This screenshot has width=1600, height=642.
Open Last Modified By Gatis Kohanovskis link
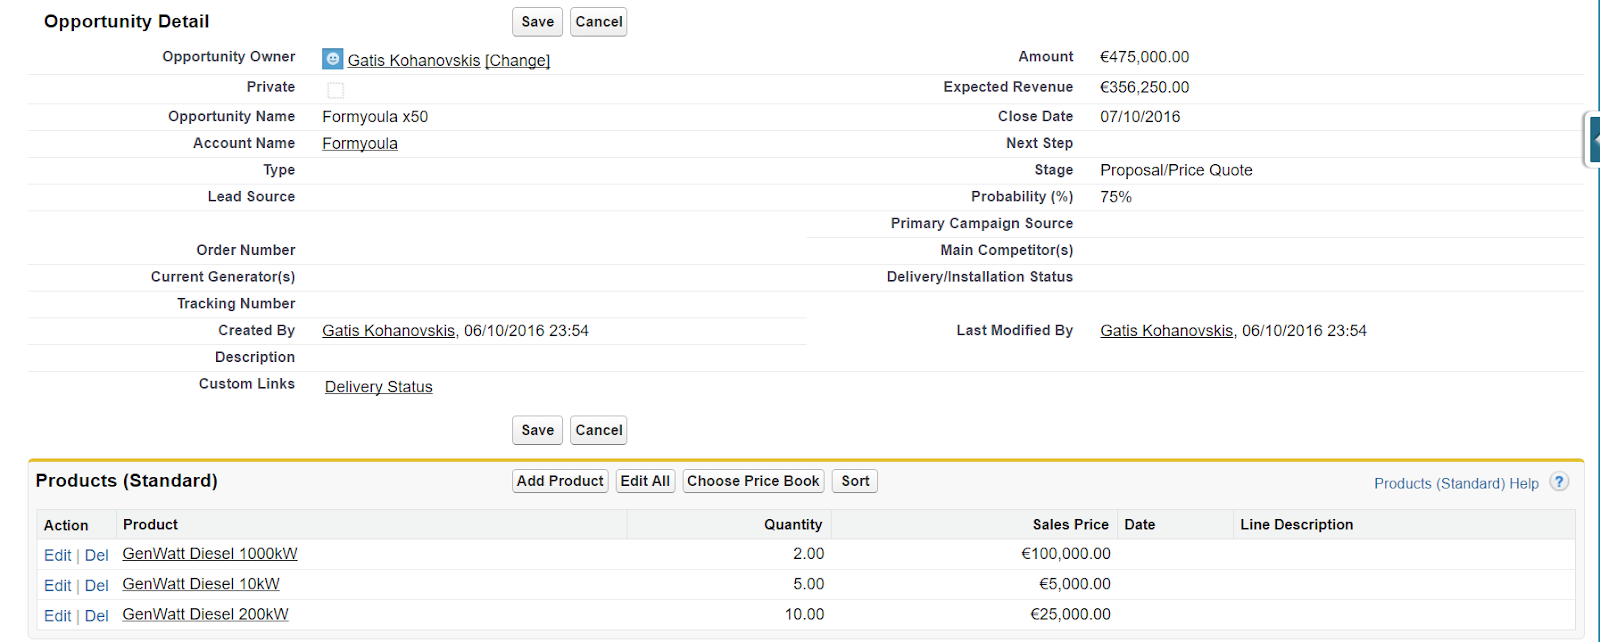[x=1167, y=331]
